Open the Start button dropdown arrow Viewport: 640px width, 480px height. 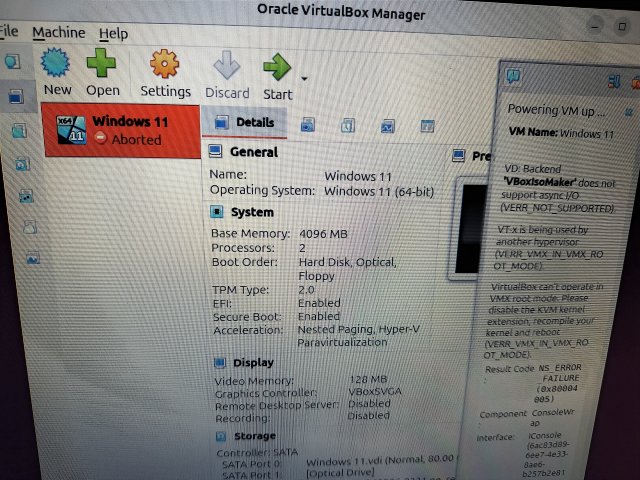[303, 78]
